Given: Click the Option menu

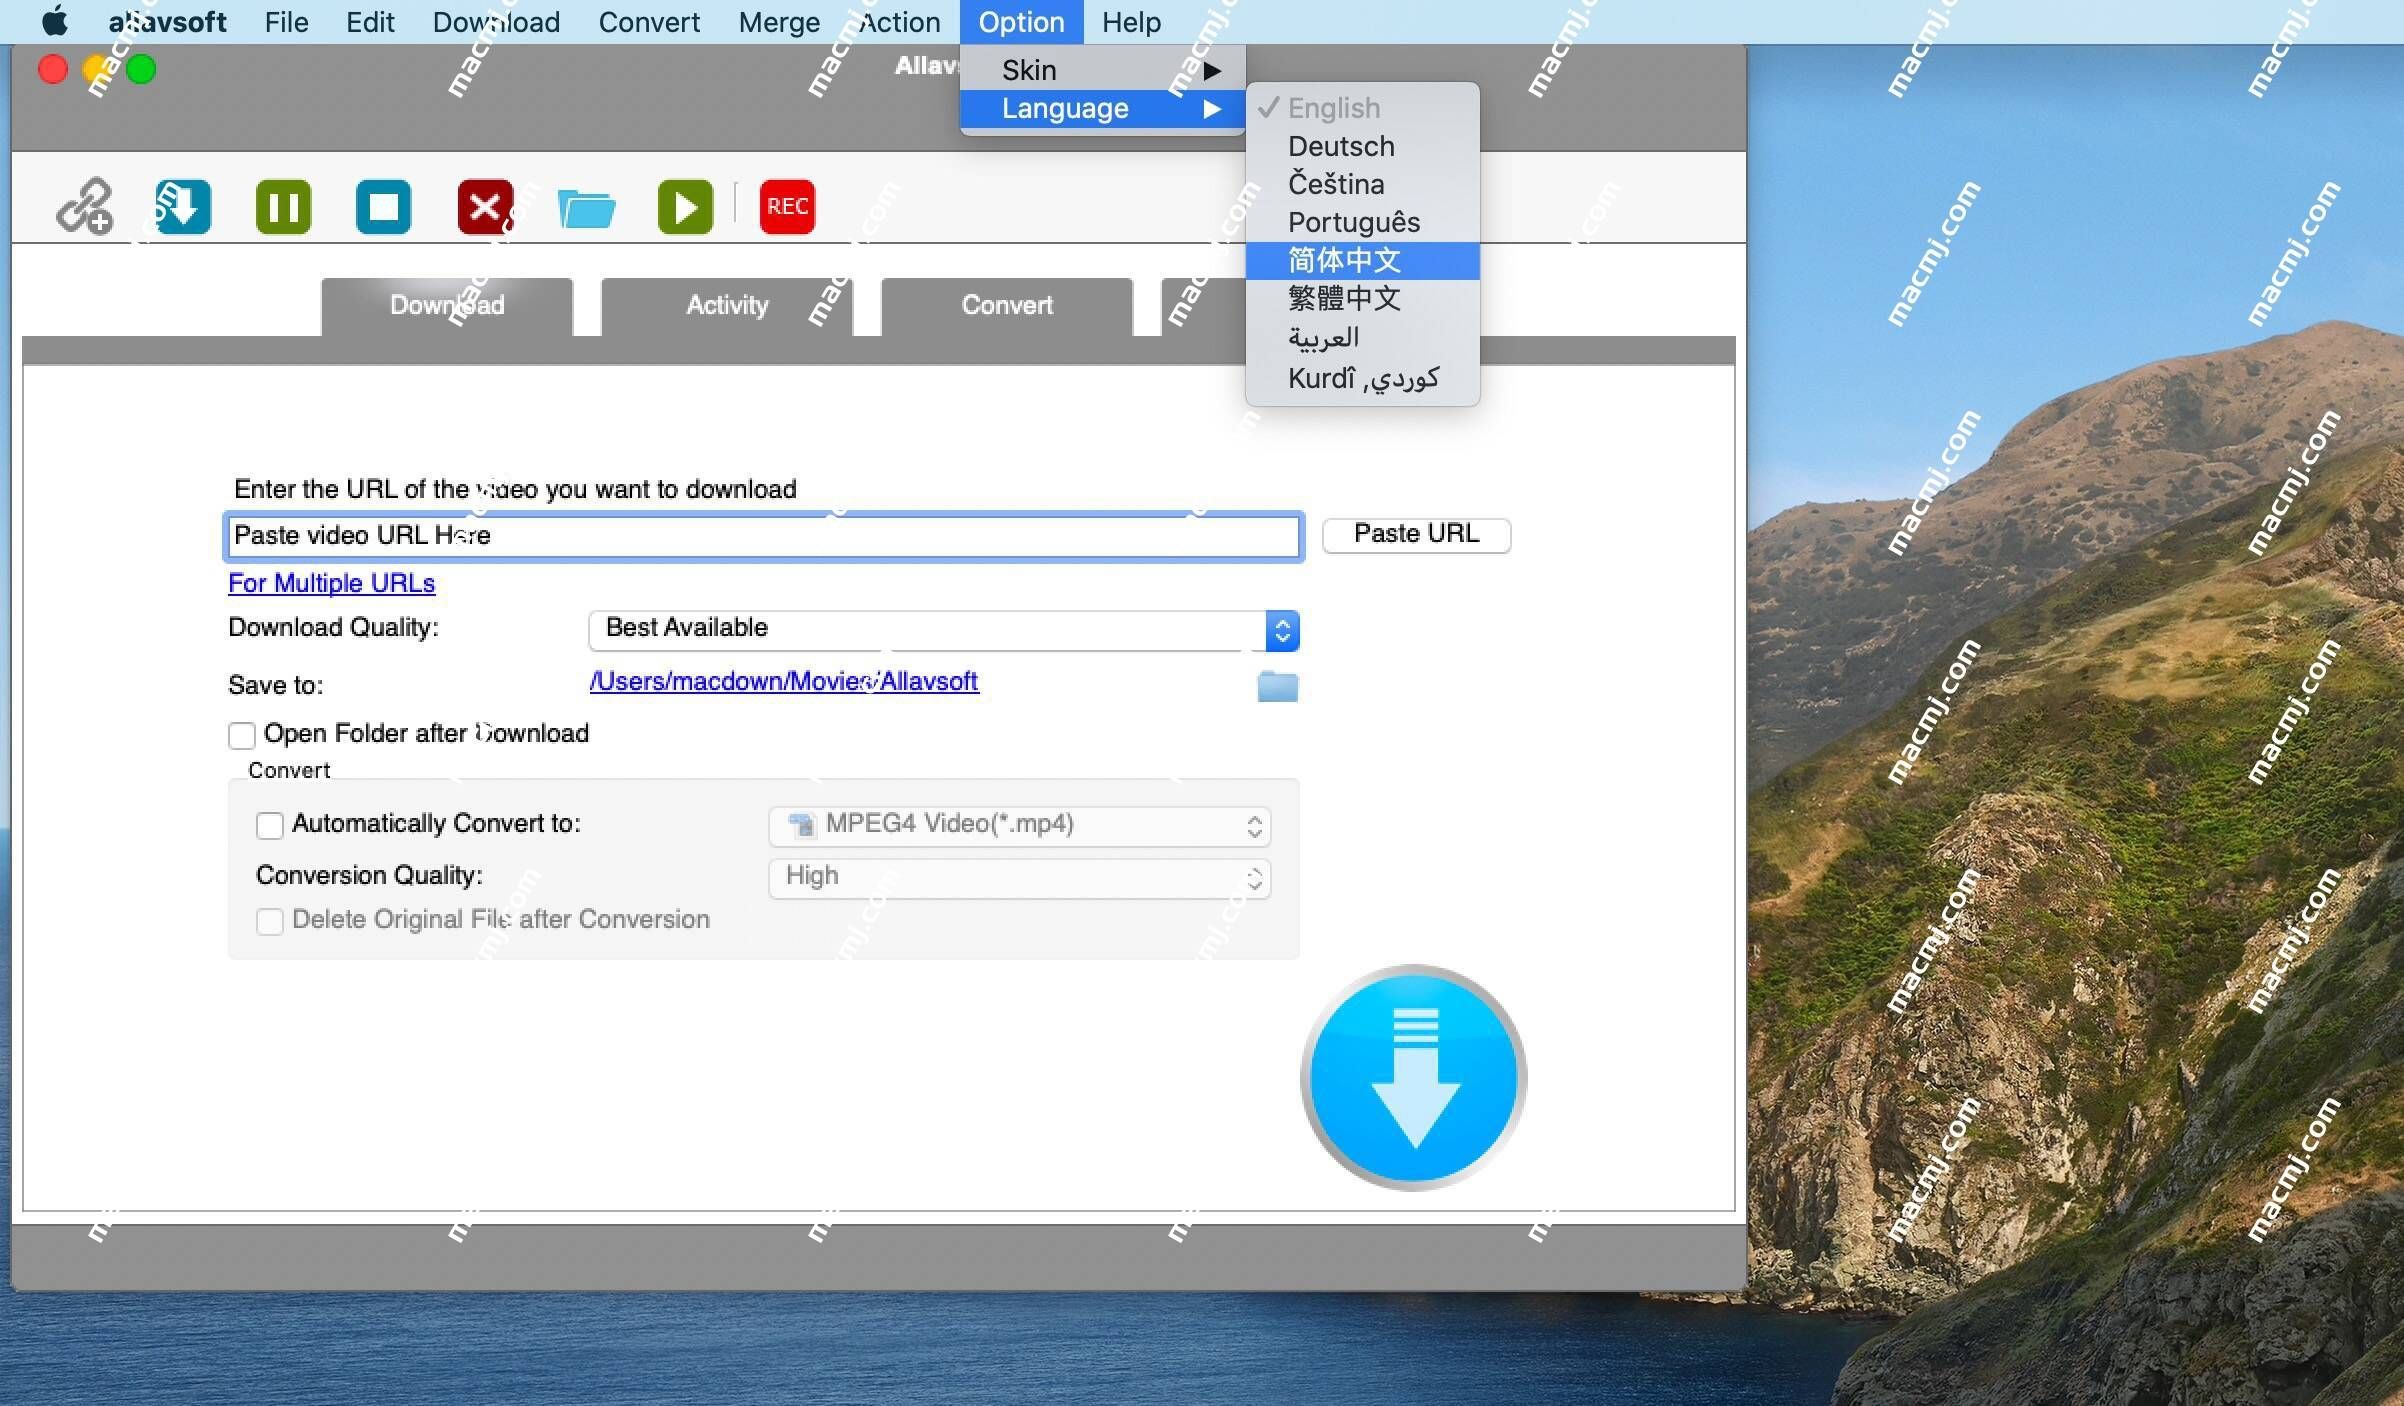Looking at the screenshot, I should point(1021,21).
